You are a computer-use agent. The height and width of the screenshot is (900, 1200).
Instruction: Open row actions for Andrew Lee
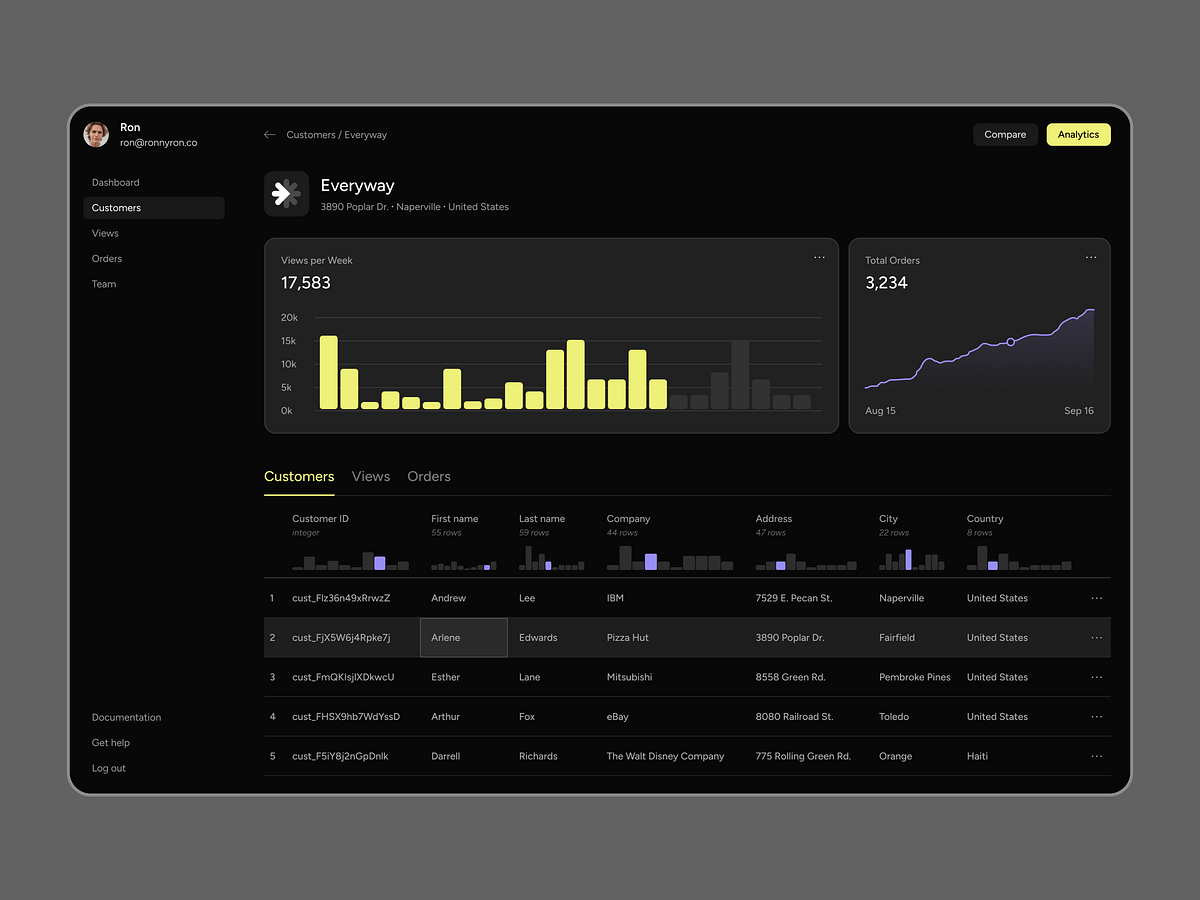pos(1096,598)
